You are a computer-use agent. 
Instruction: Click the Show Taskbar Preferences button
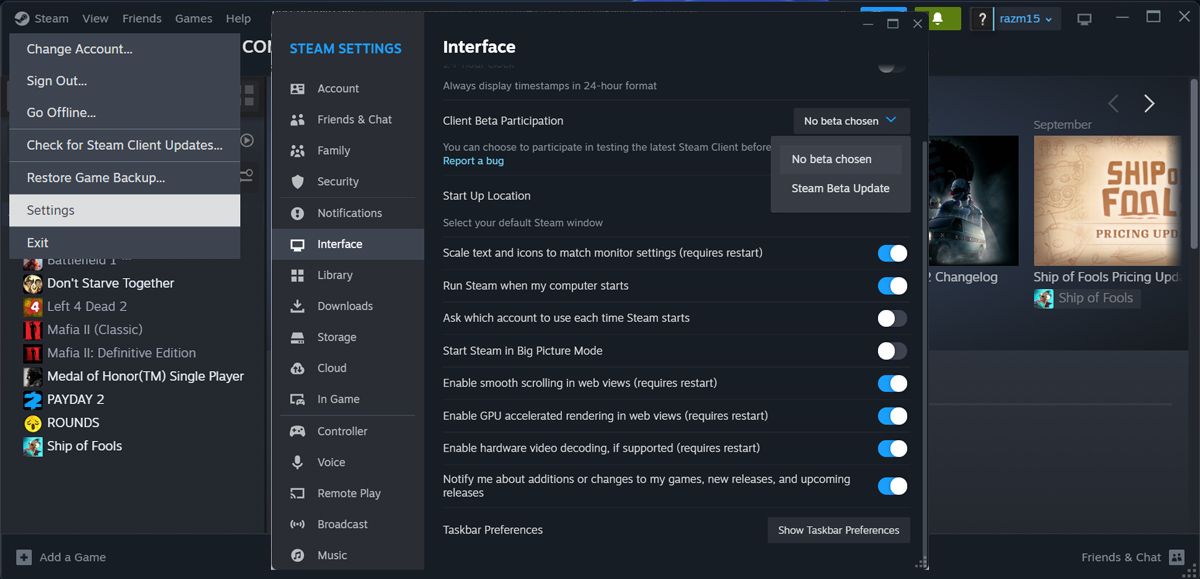[x=838, y=530]
